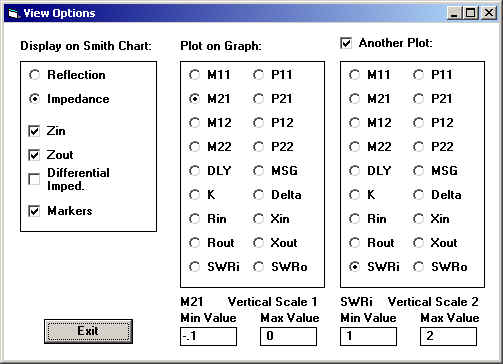Click Vertical Scale 1 Max Value field

tap(288, 336)
